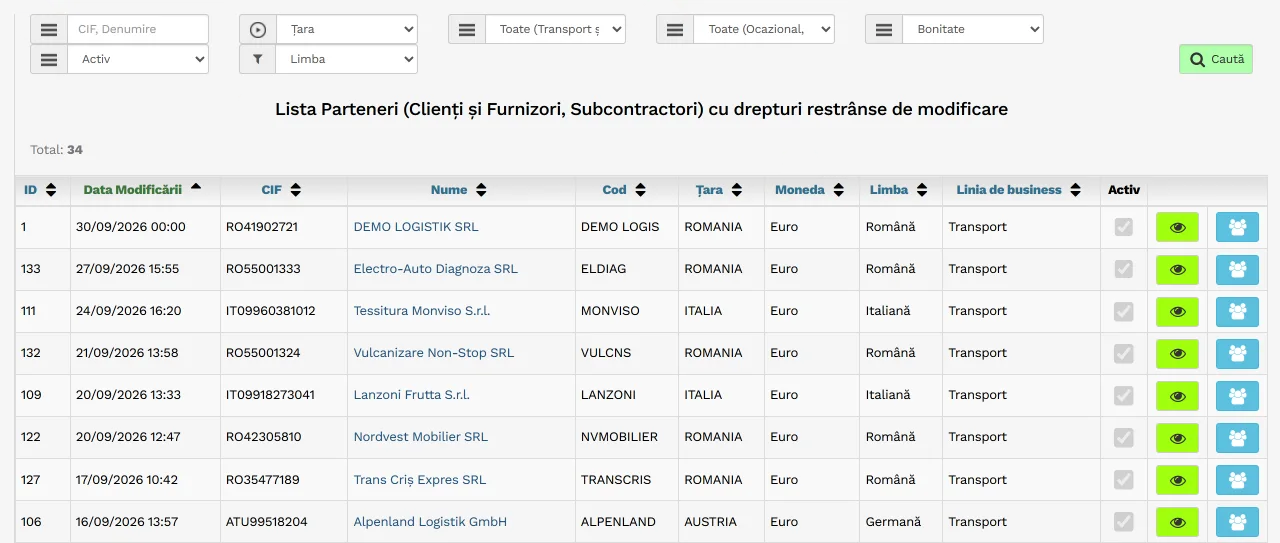Click the play-circle icon beside Țara dropdown
The height and width of the screenshot is (543, 1280).
point(258,29)
